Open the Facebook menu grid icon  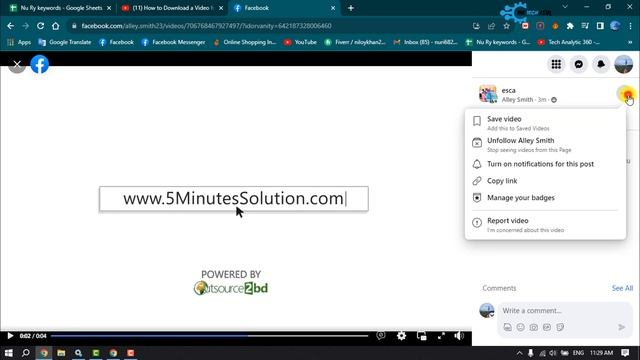(556, 64)
